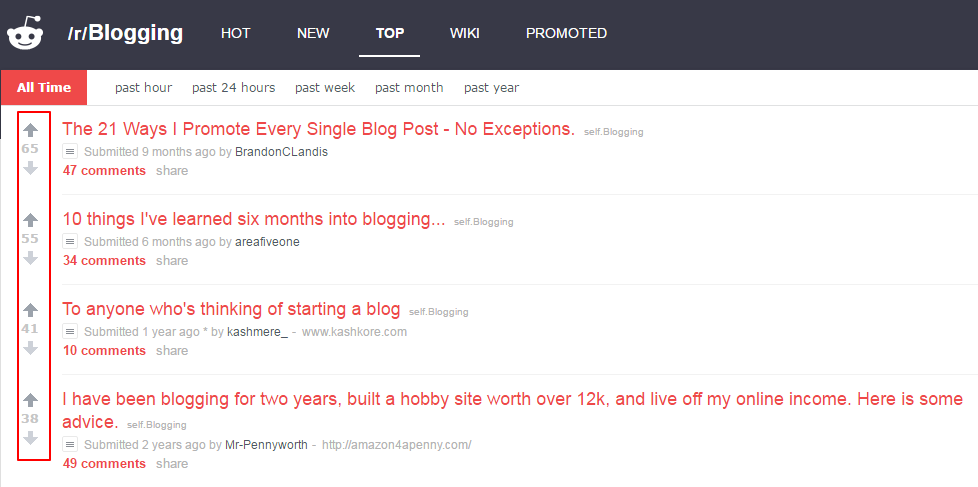
Task: Downvote the '21 Ways I Promote' post
Action: [x=31, y=168]
